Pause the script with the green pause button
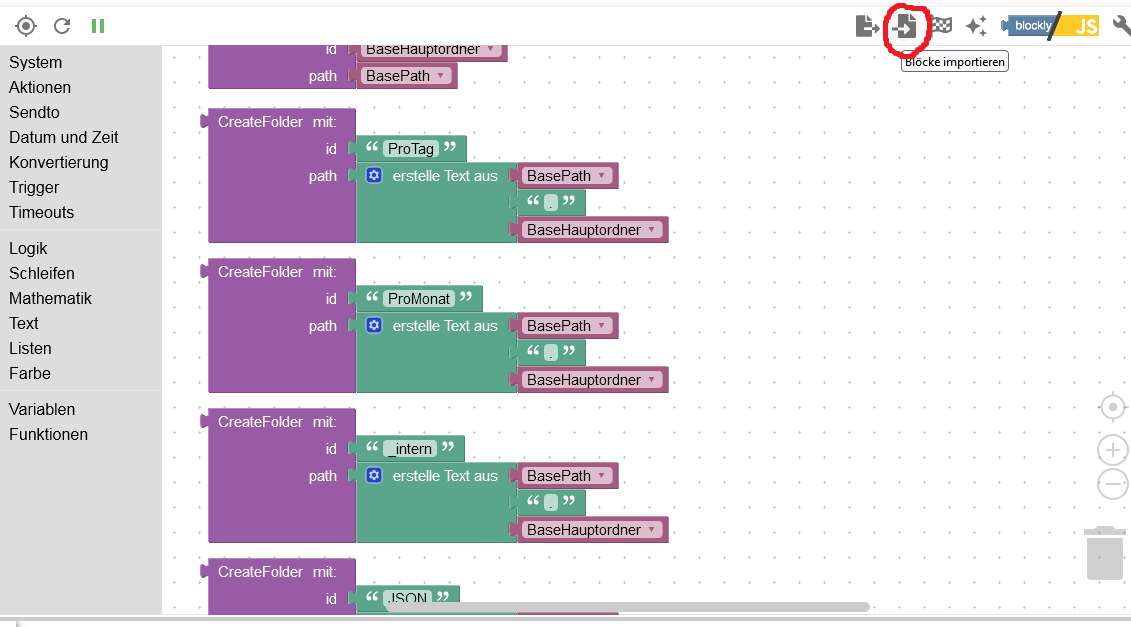The width and height of the screenshot is (1131, 627). [x=98, y=26]
